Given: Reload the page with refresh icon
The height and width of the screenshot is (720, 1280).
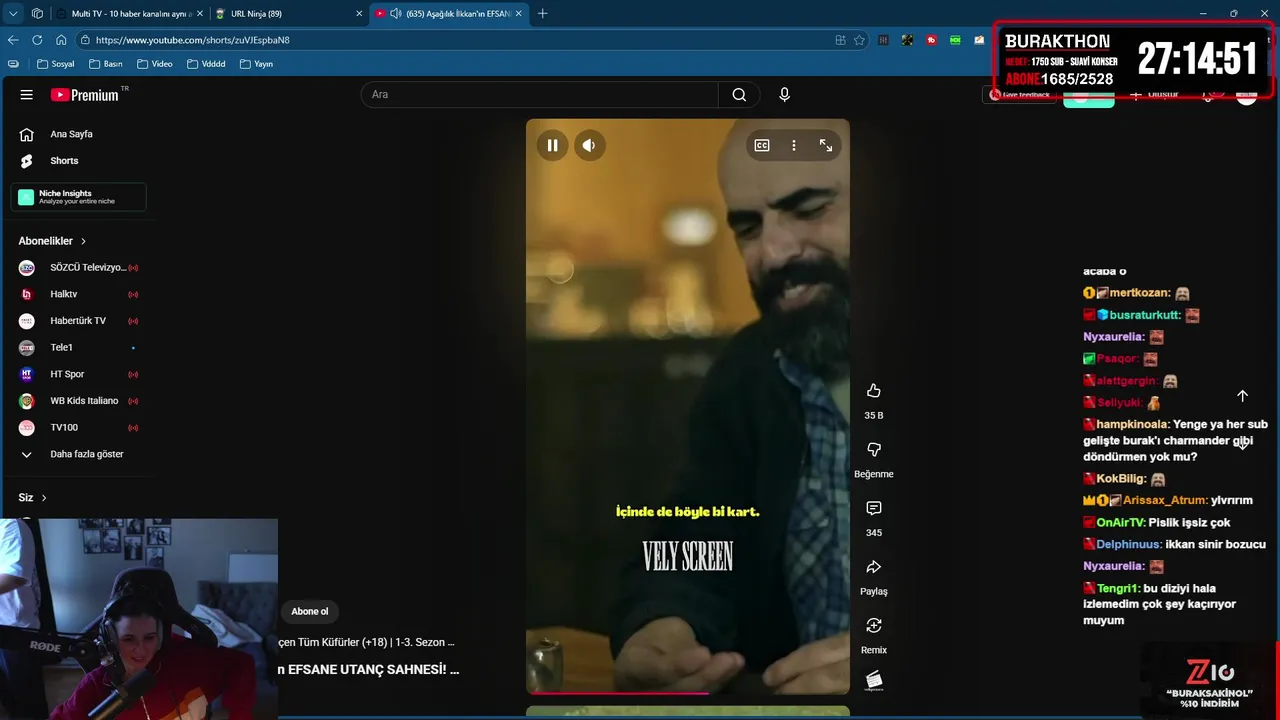Looking at the screenshot, I should click(37, 40).
